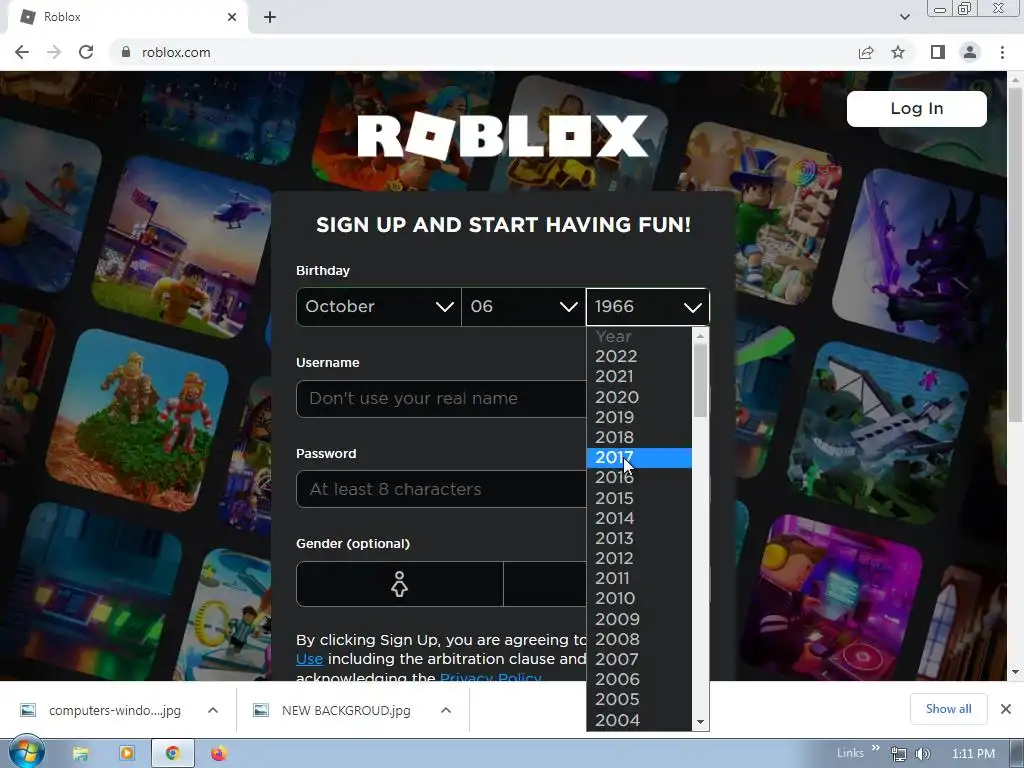1024x768 pixels.
Task: Click the year list scroll-down arrow
Action: pyautogui.click(x=700, y=722)
